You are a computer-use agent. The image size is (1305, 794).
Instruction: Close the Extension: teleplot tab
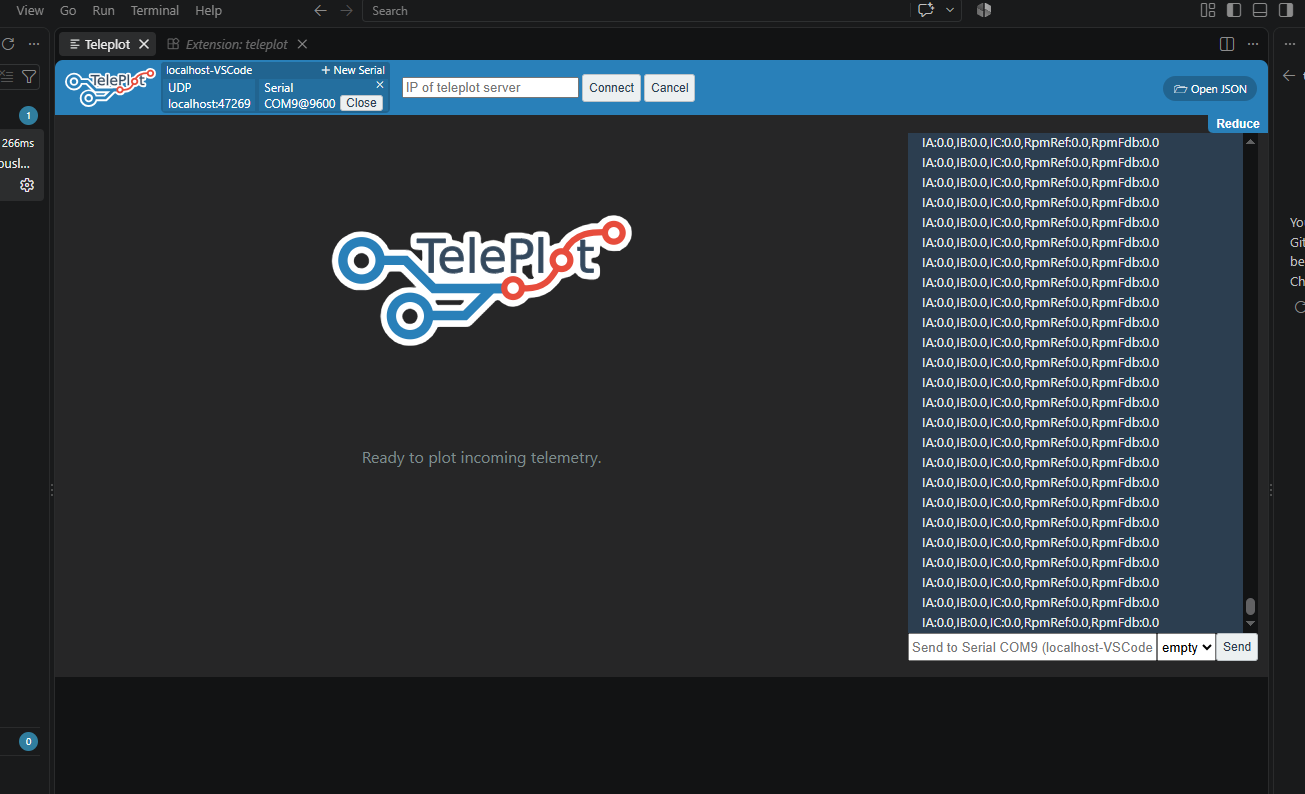[x=302, y=44]
